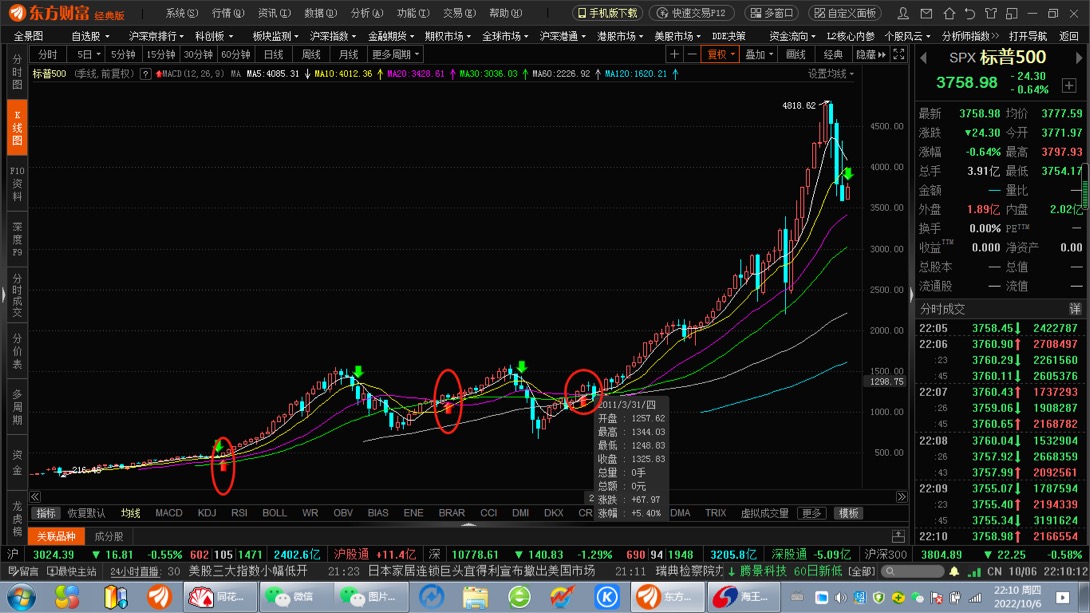Add 标普500 to watchlist plus icon
1090x613 pixels.
pos(1069,85)
